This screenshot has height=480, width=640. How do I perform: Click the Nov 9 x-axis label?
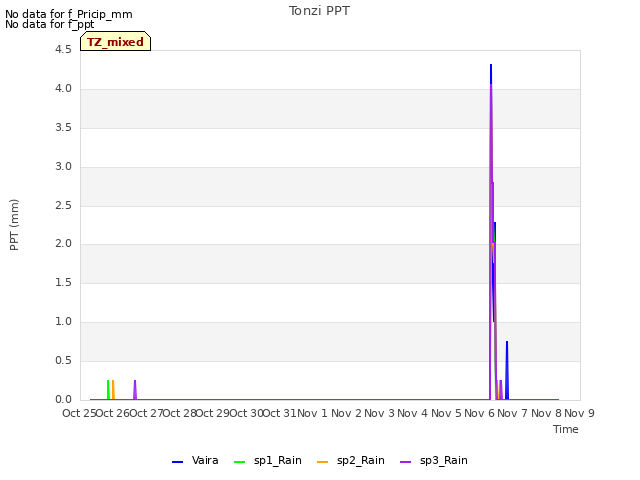580,413
